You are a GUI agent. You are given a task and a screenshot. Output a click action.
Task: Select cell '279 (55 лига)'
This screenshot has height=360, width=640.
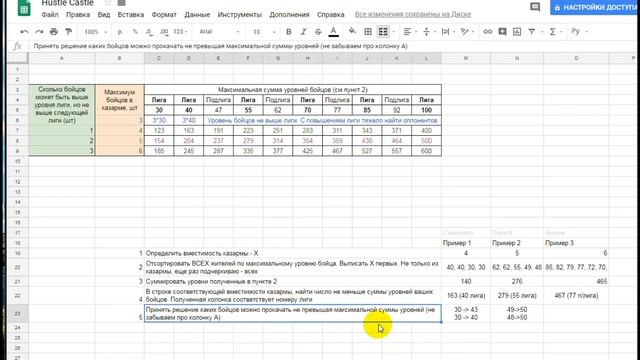point(517,296)
